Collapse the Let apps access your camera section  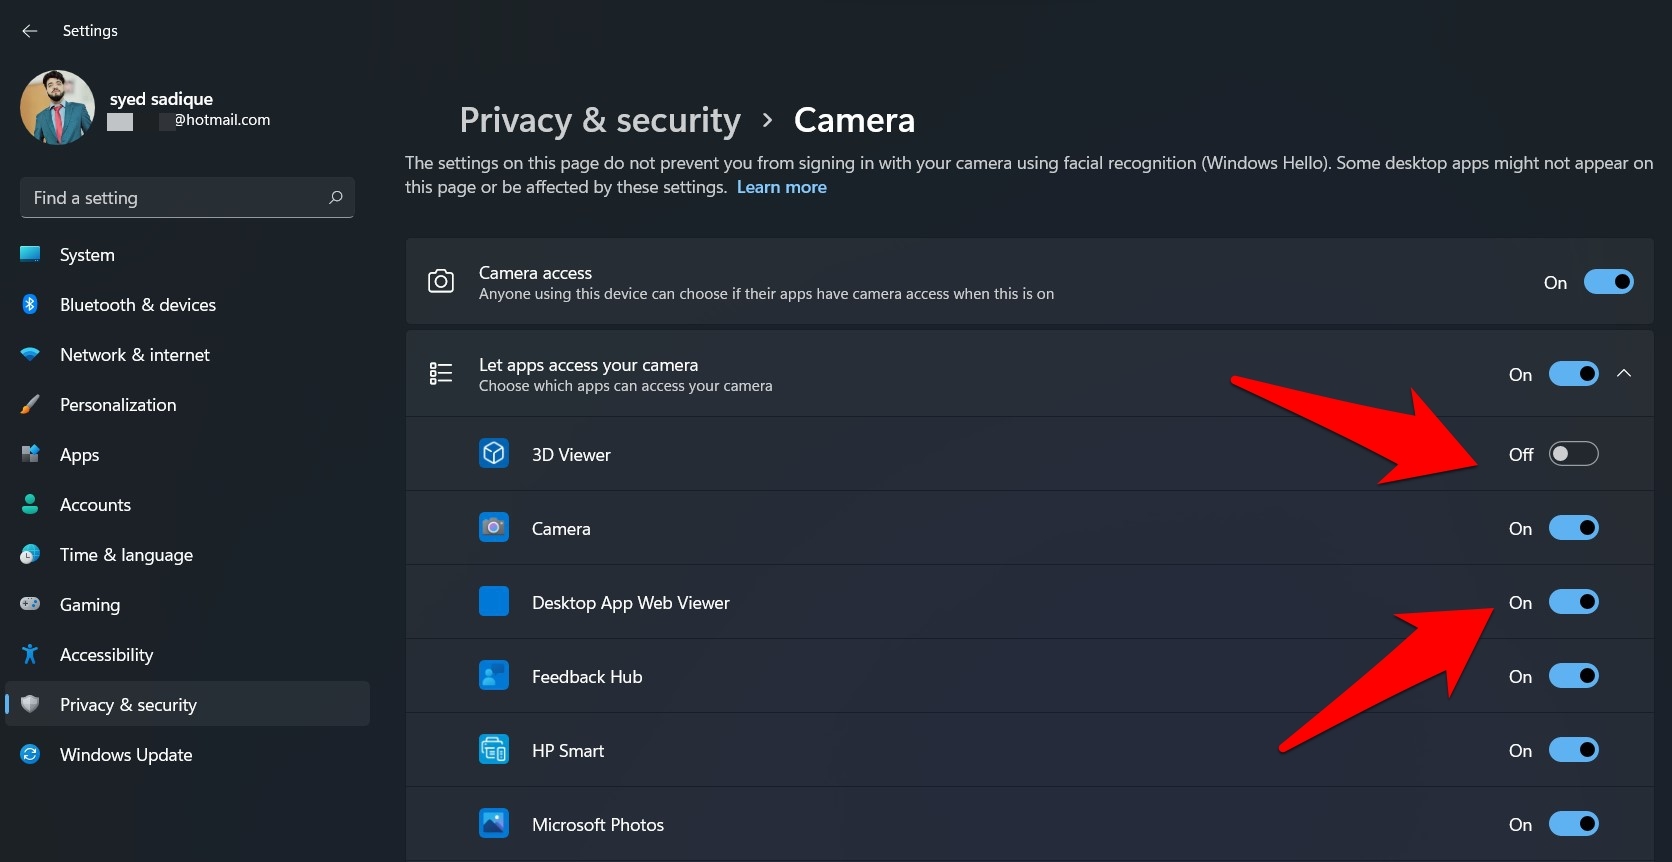tap(1624, 374)
